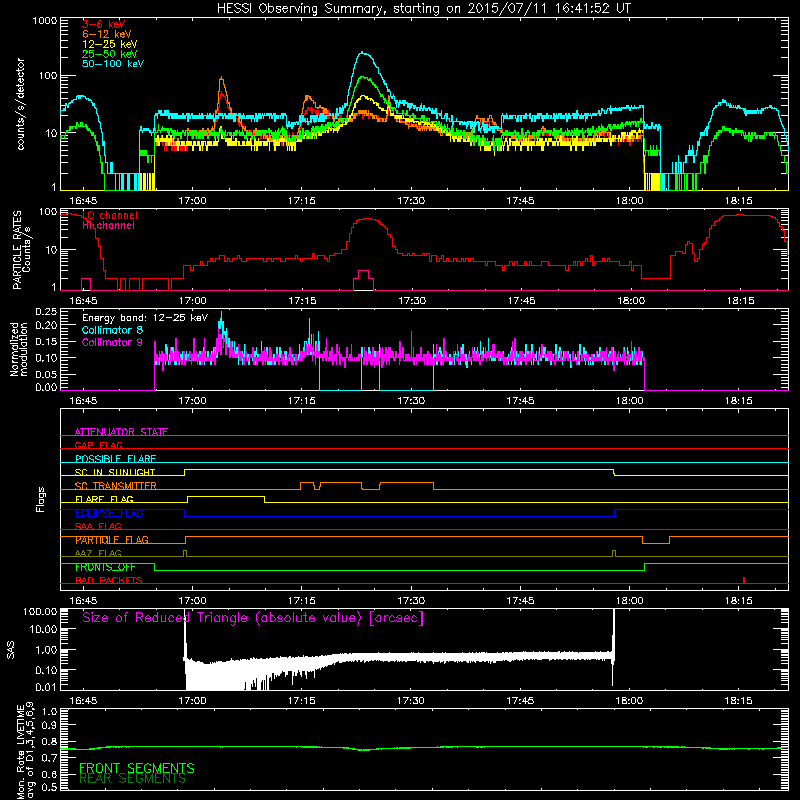Click the Mon. Rate LIVETIME axis label
The width and height of the screenshot is (800, 800).
tap(25, 749)
